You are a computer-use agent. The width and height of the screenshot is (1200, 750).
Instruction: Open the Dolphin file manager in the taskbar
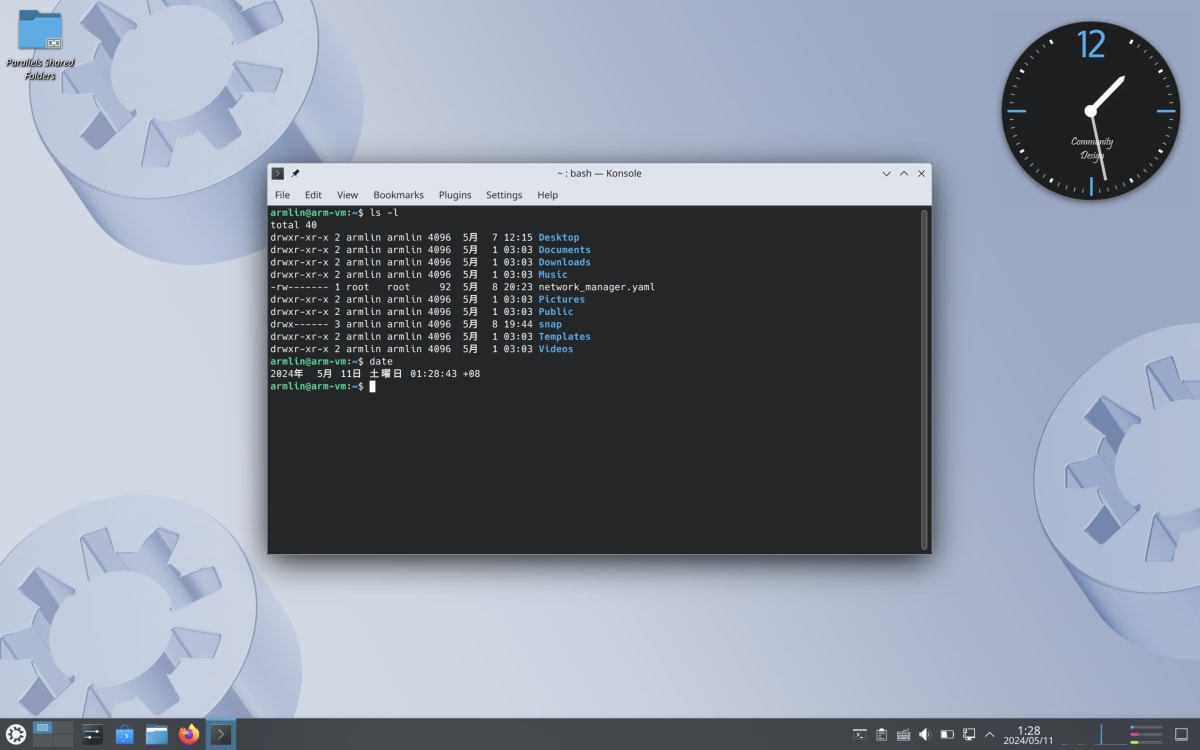(156, 734)
